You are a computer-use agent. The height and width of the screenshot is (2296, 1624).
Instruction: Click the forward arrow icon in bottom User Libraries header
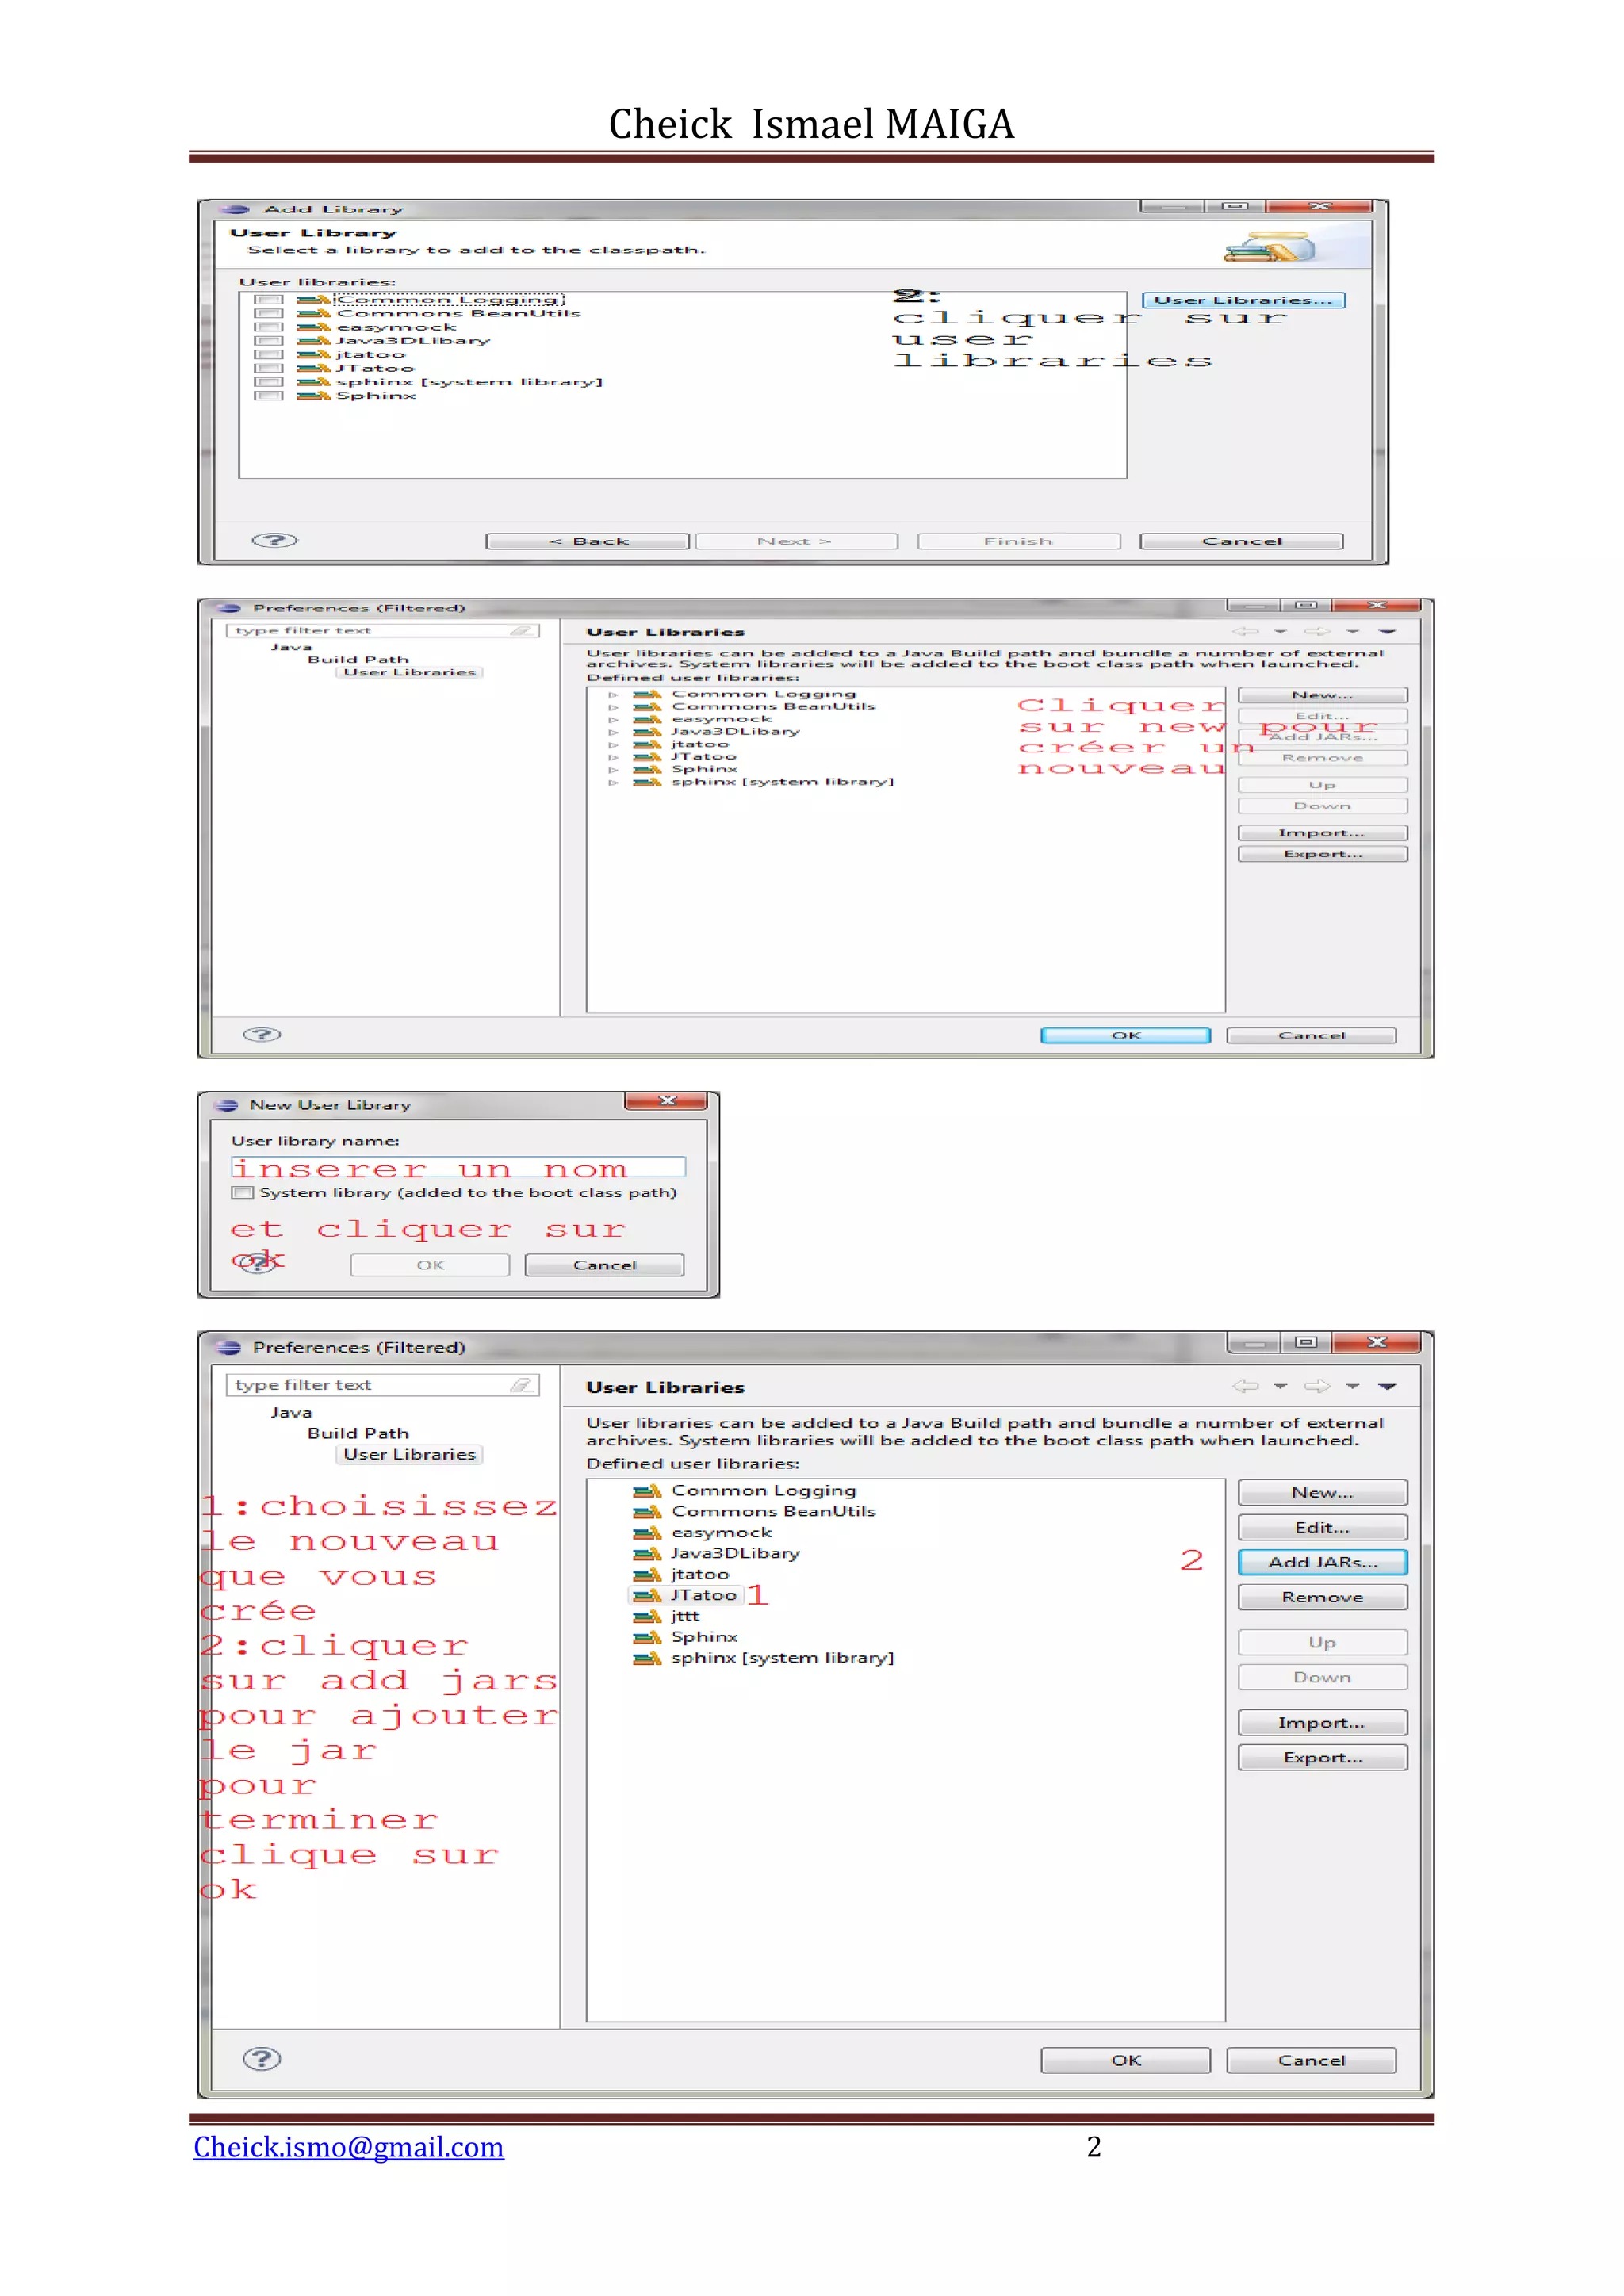[x=1317, y=1386]
